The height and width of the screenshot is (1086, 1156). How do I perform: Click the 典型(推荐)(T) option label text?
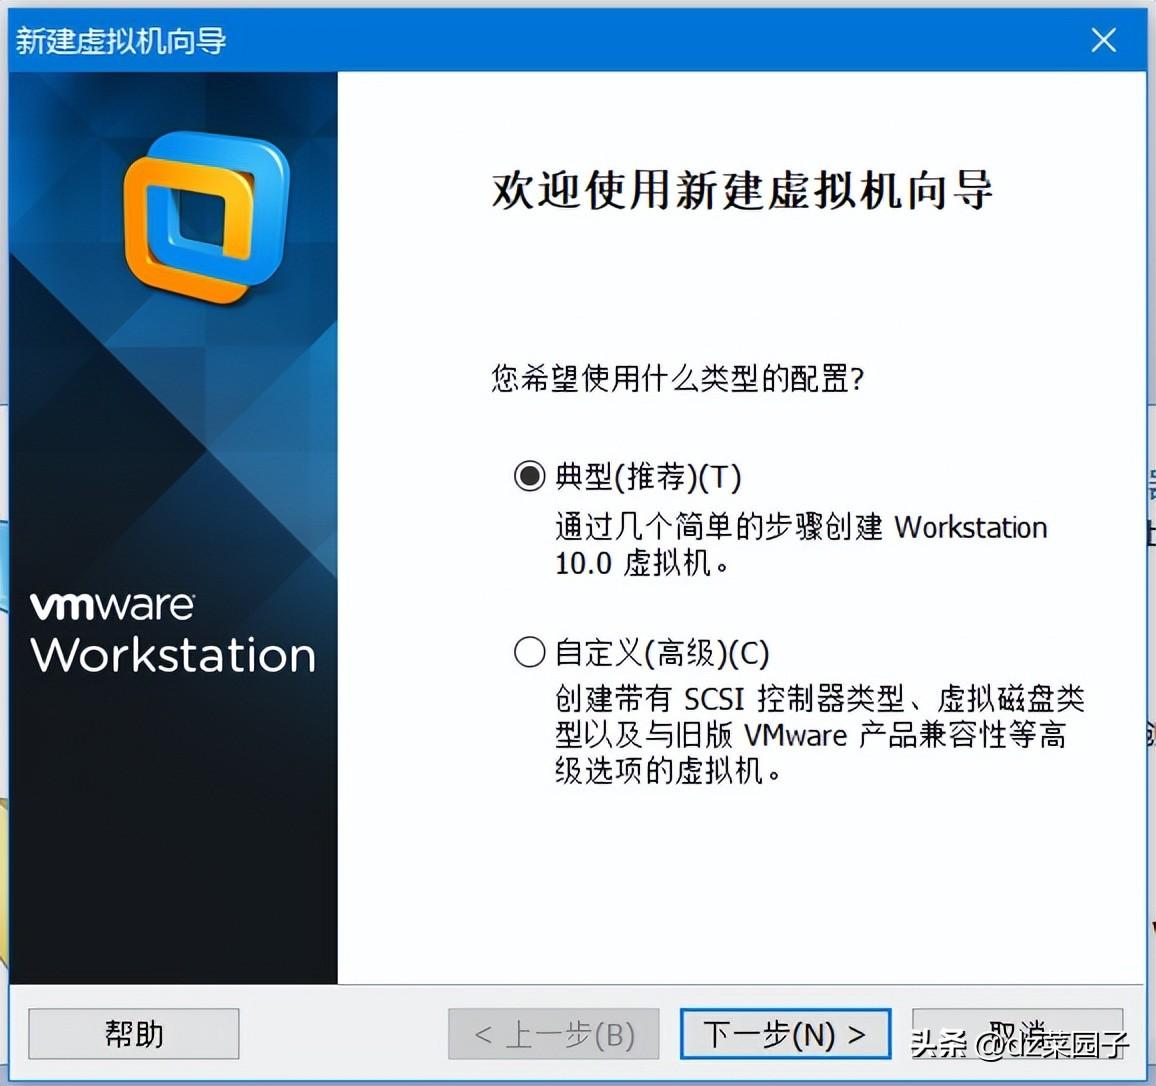648,477
